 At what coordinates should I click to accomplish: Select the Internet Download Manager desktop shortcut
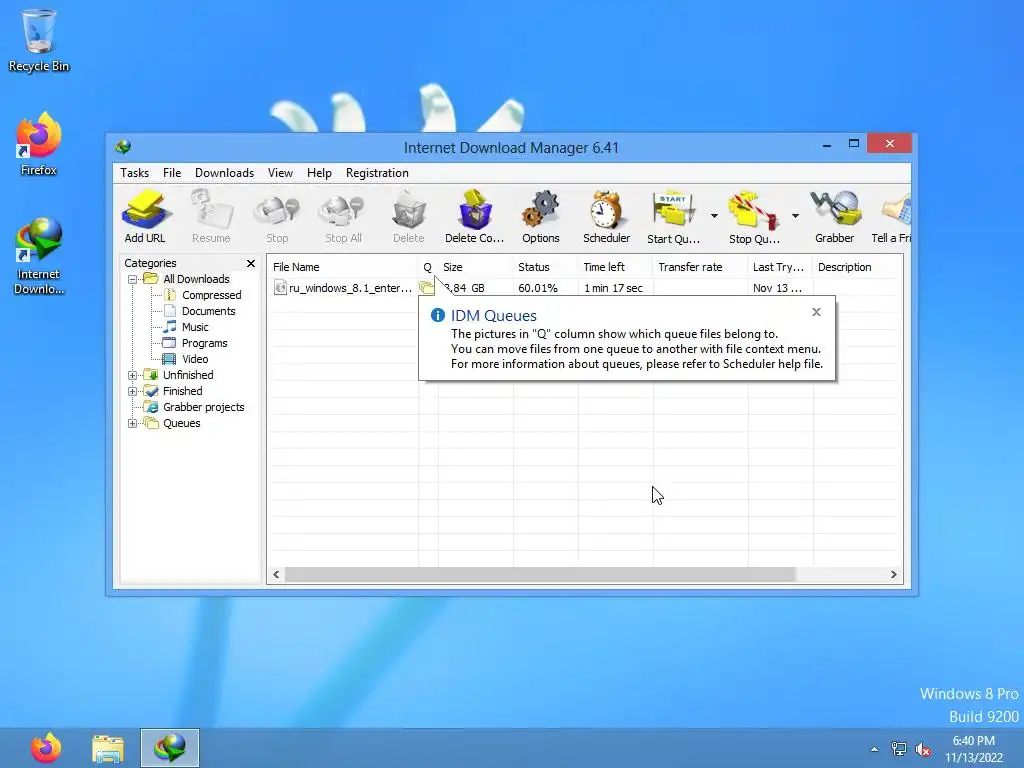[x=39, y=256]
